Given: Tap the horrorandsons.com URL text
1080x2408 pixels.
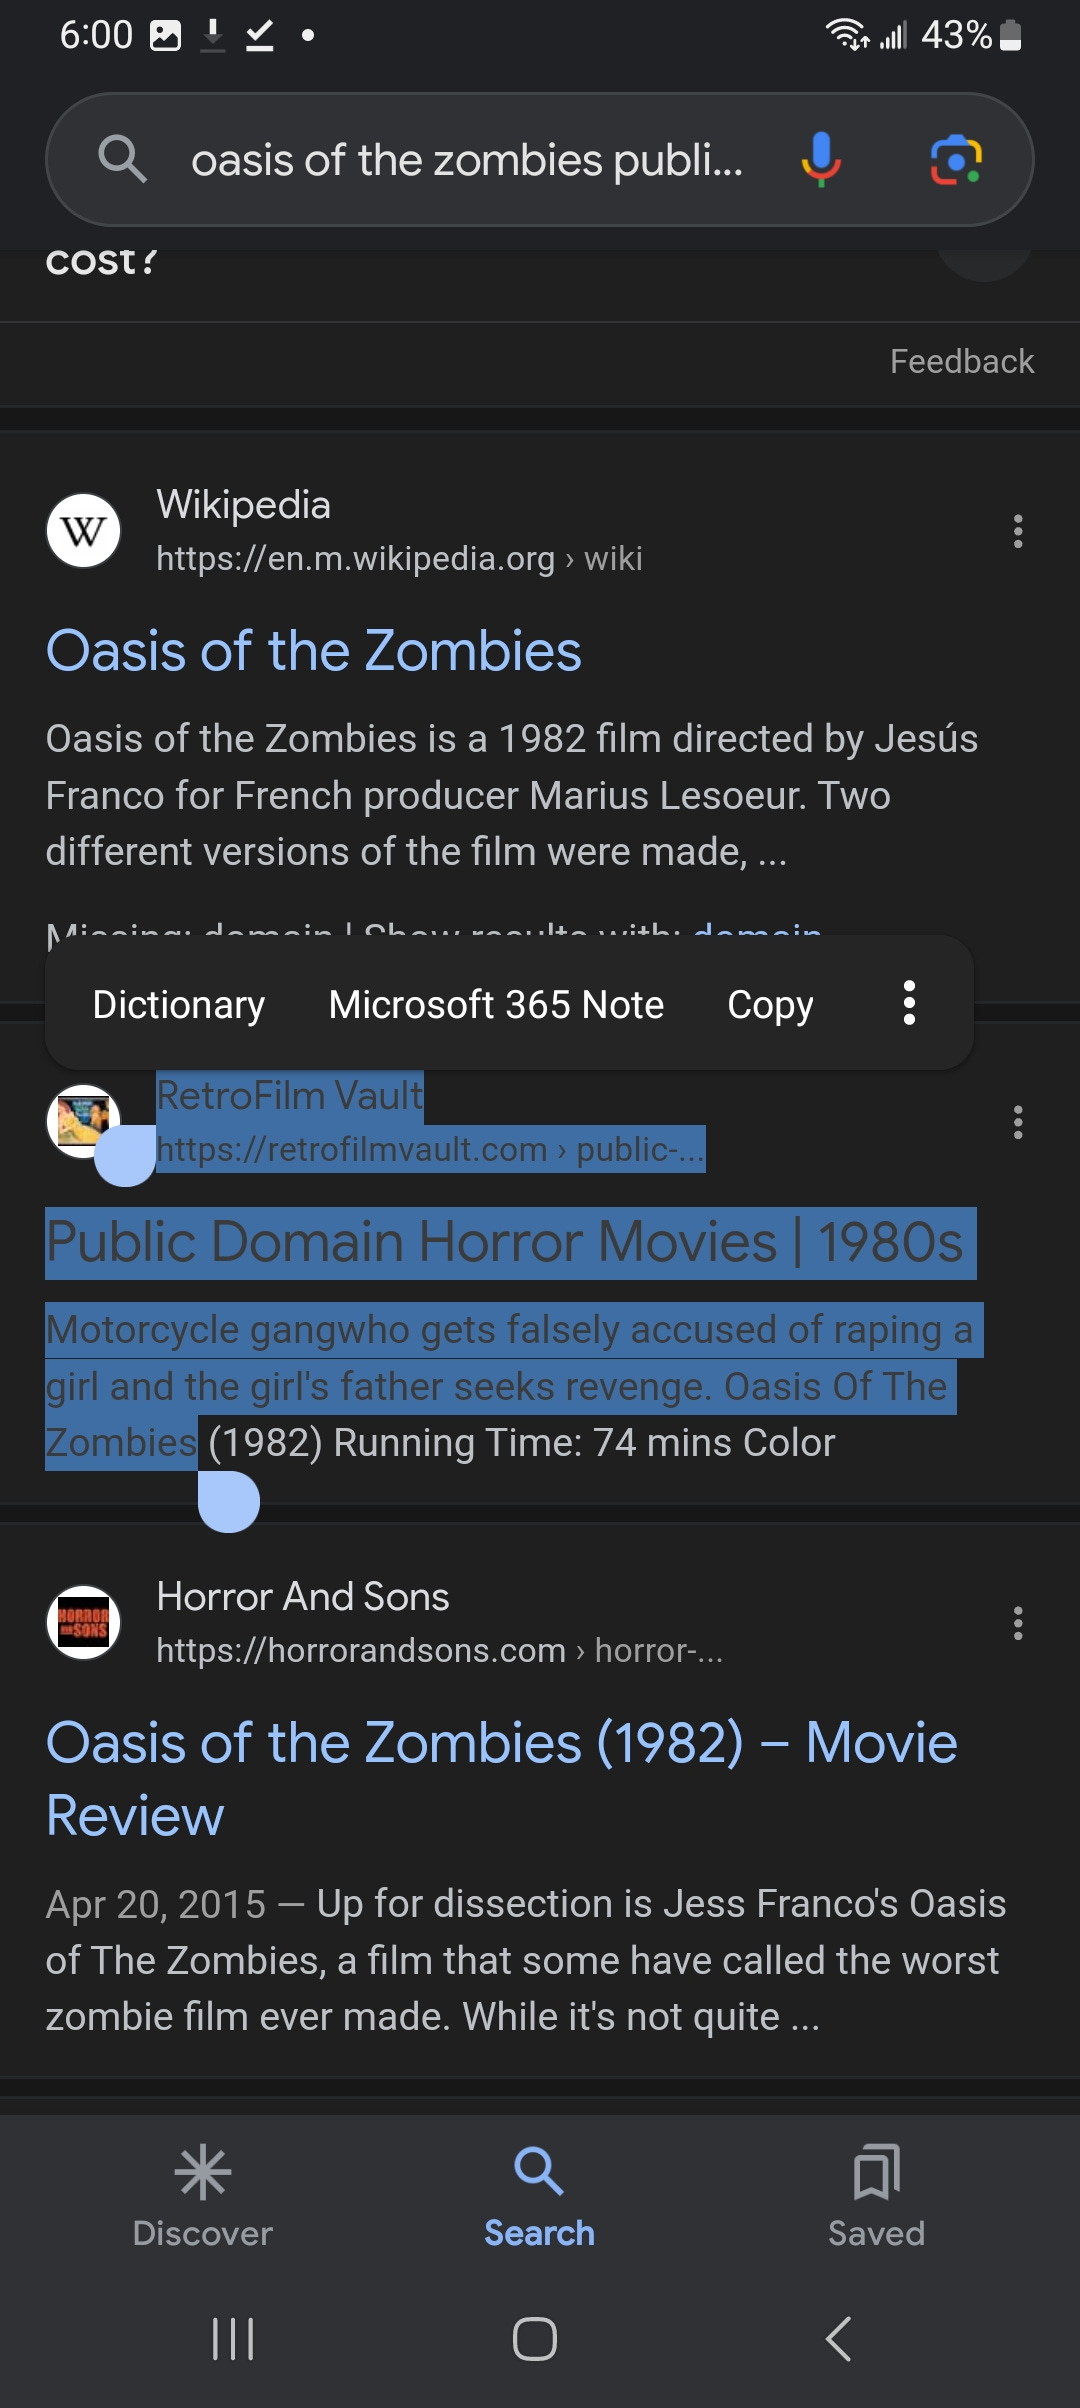Looking at the screenshot, I should point(439,1650).
